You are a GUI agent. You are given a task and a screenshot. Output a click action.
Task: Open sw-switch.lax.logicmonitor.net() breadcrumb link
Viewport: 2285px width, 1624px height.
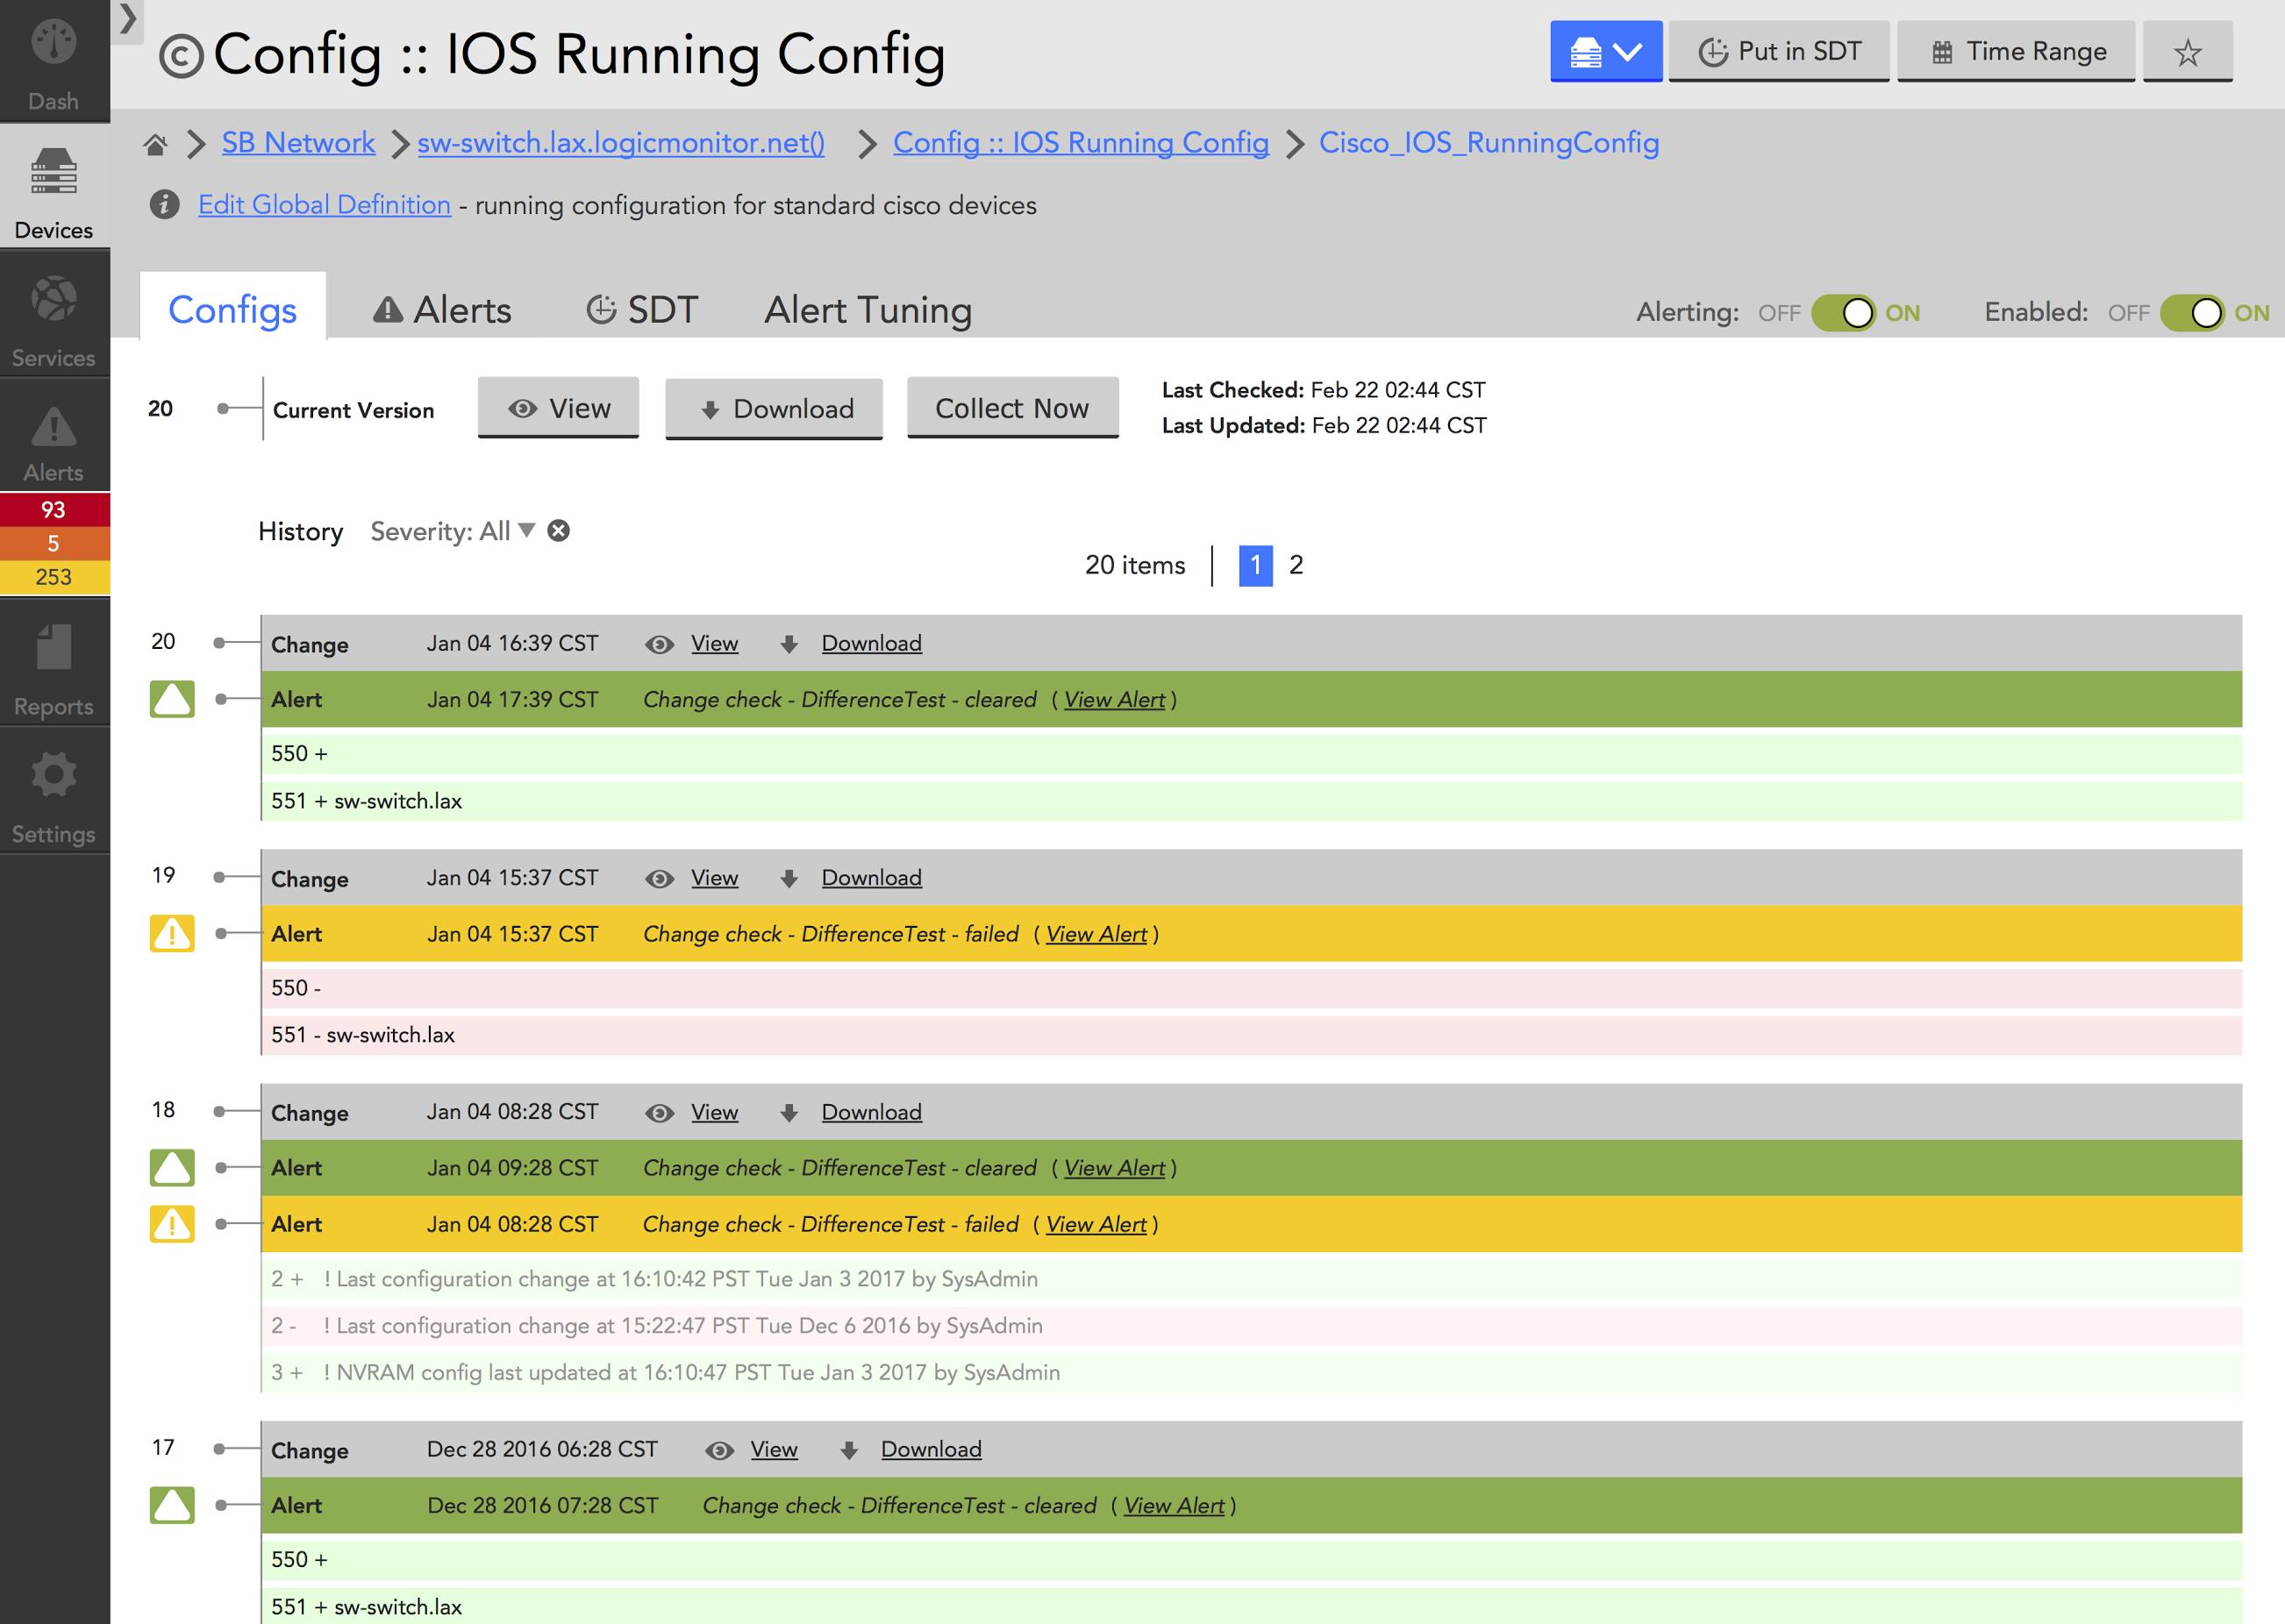point(621,143)
